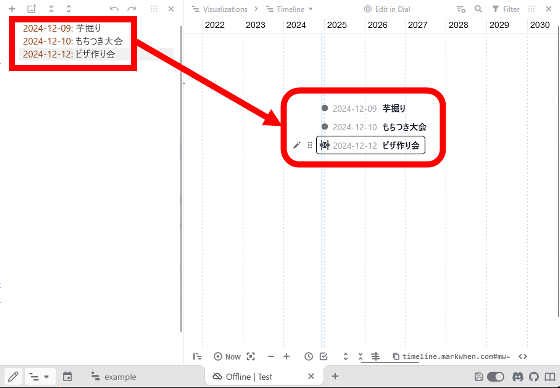Zoom out with the minus icon
This screenshot has width=560, height=388.
pyautogui.click(x=271, y=356)
